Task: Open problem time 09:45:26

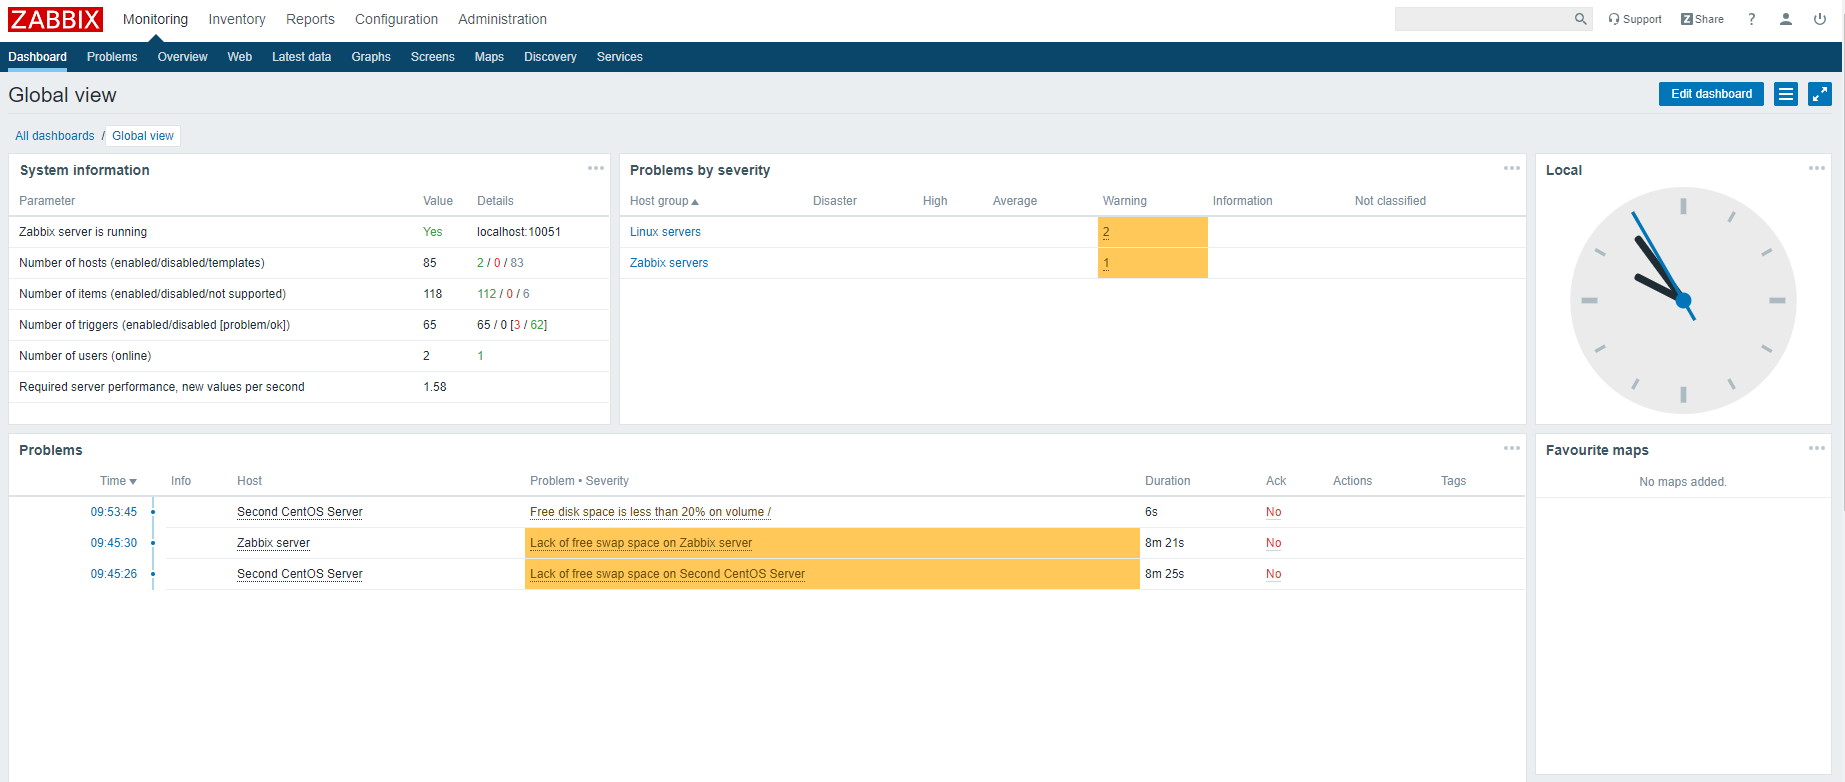Action: click(x=114, y=574)
